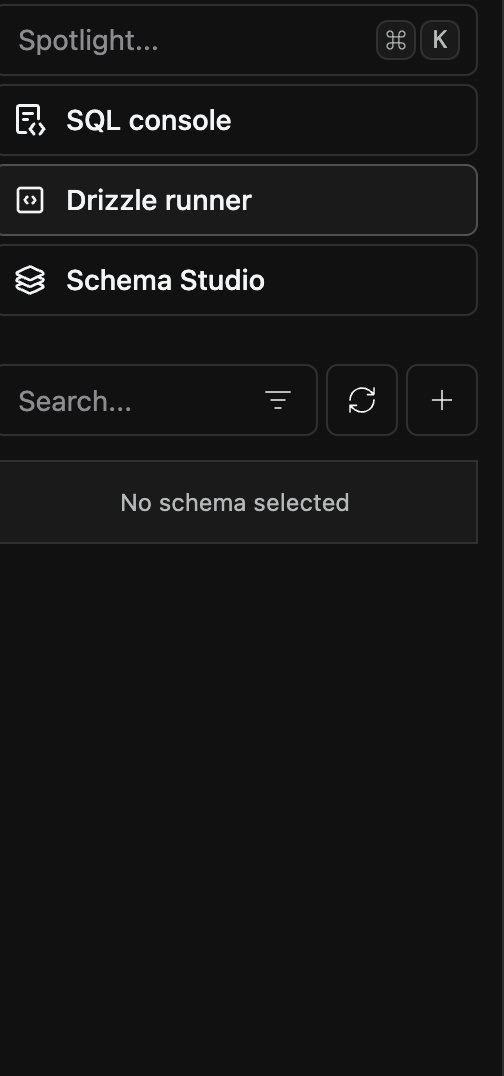
Task: Click the Drizzle runner code-bracket icon
Action: [x=30, y=200]
